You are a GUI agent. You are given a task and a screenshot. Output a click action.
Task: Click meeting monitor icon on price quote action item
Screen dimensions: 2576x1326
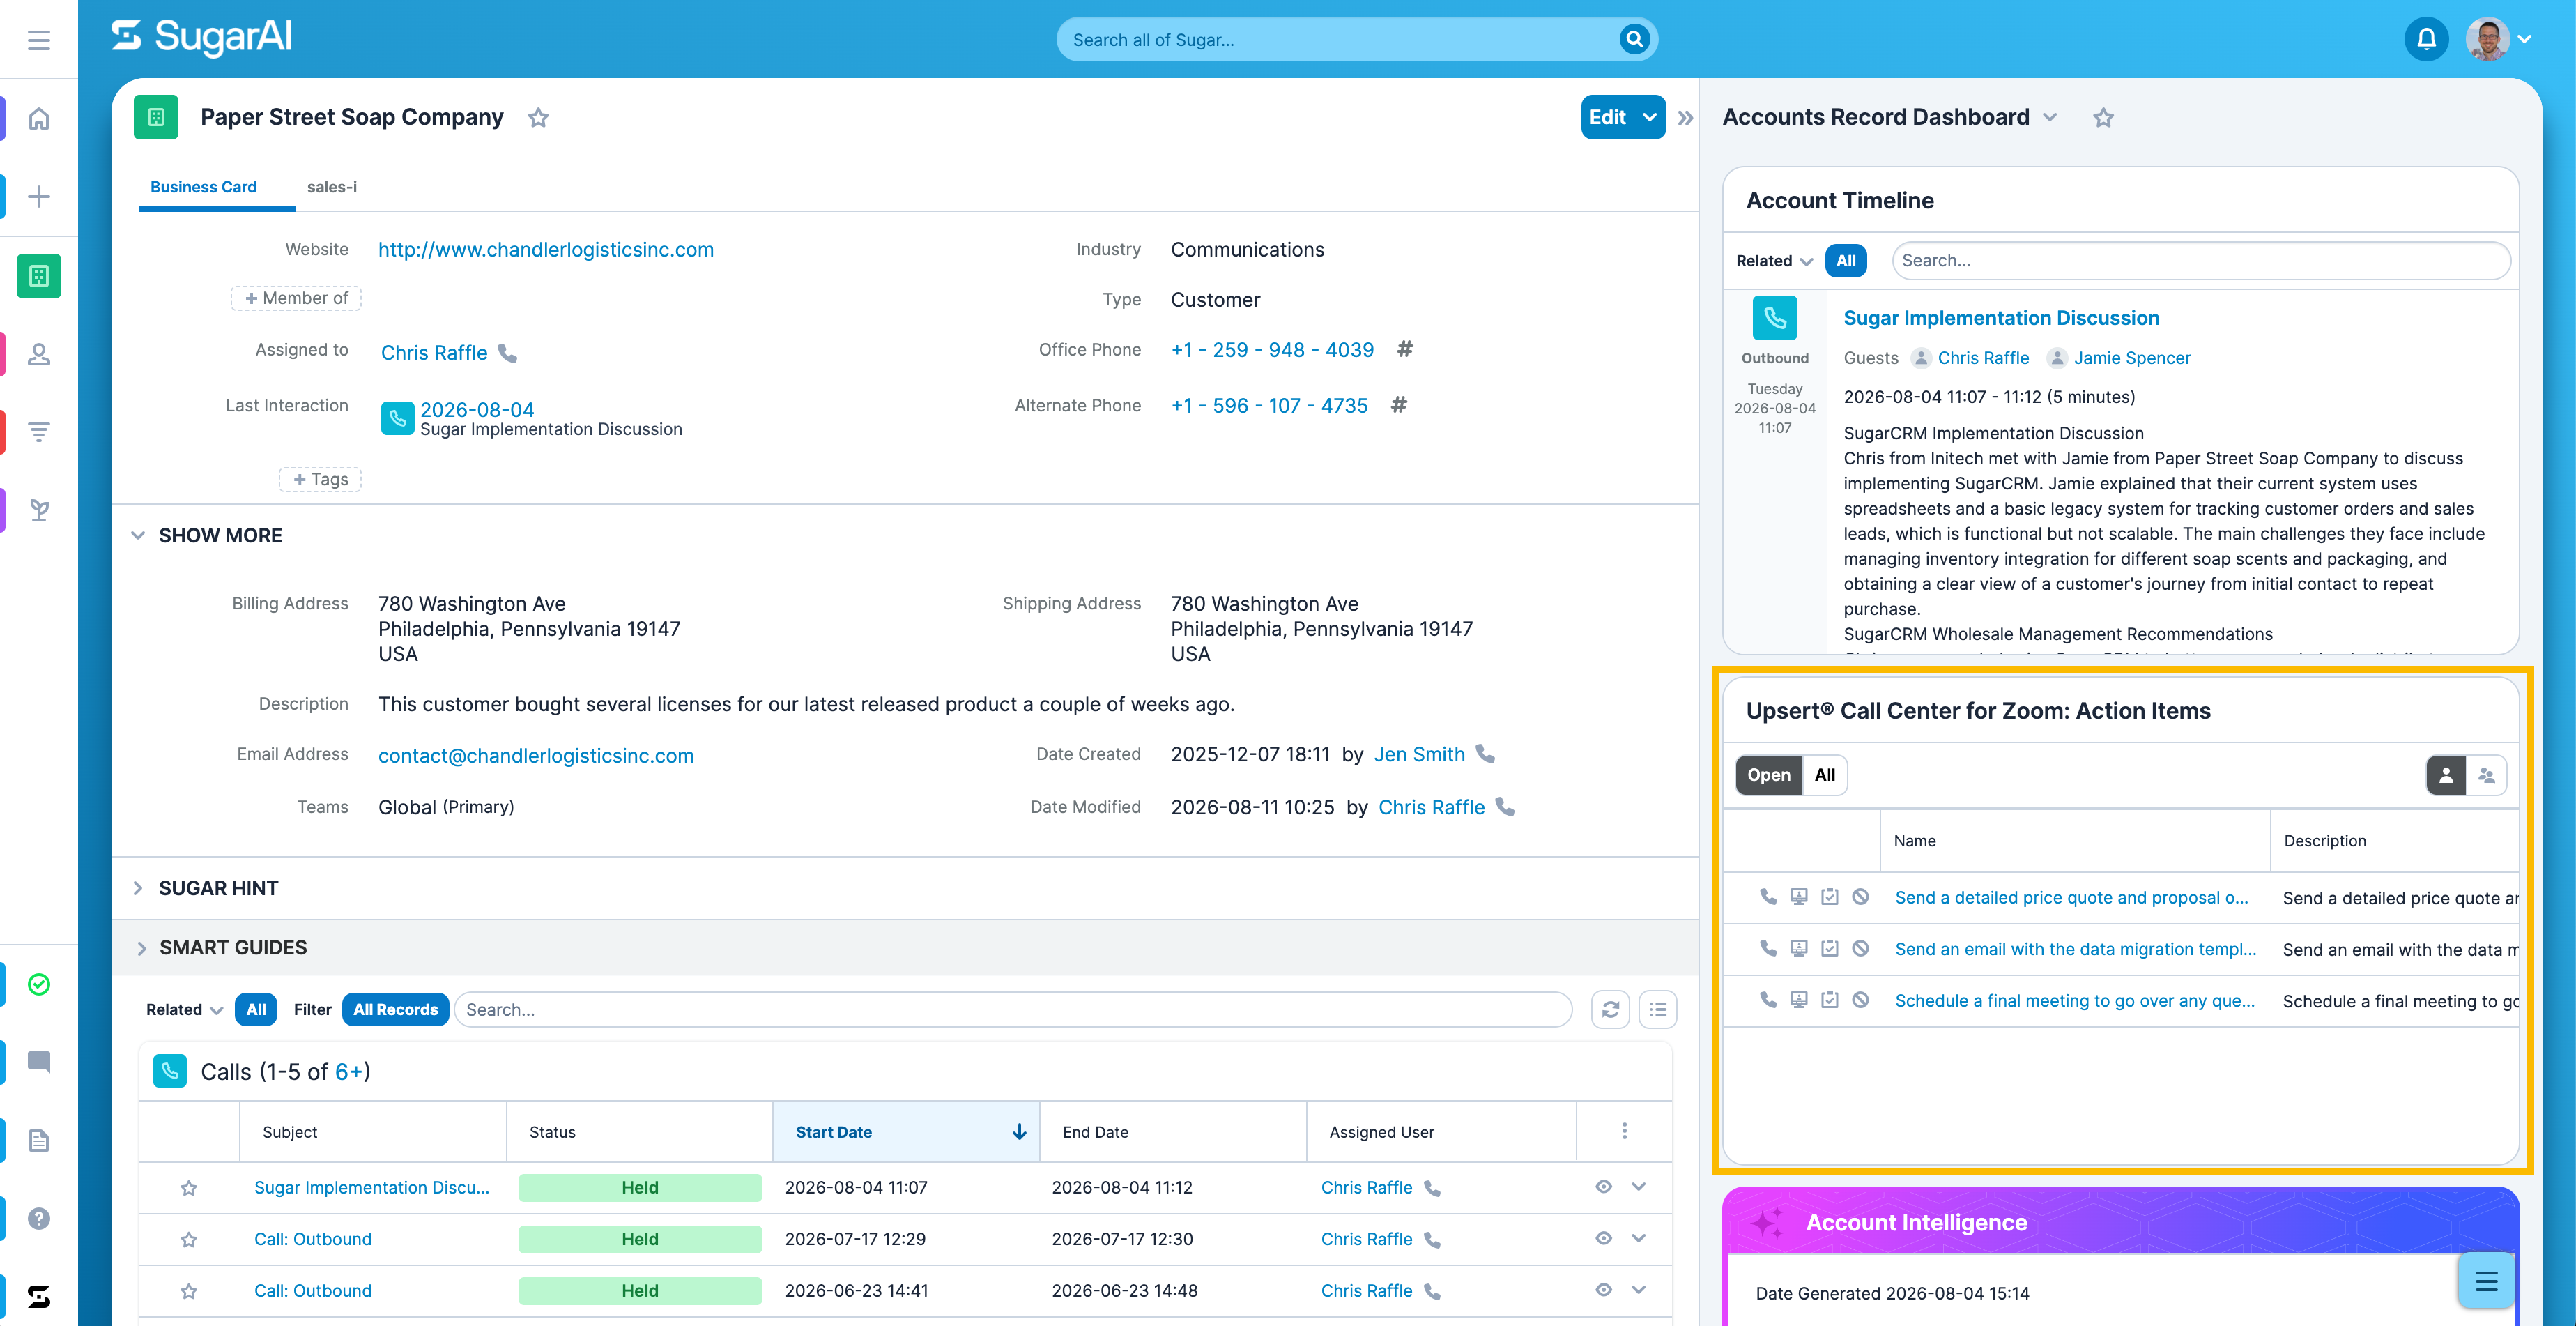pyautogui.click(x=1799, y=897)
